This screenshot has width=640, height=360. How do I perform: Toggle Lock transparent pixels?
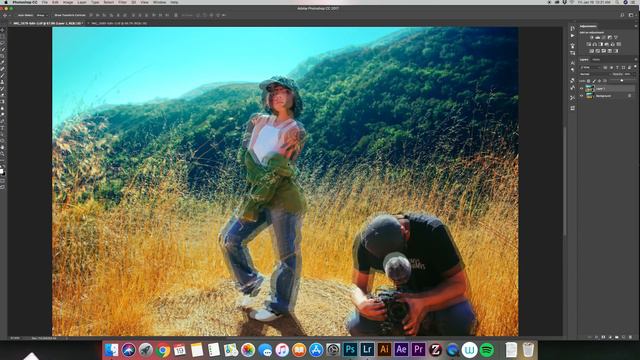click(589, 81)
